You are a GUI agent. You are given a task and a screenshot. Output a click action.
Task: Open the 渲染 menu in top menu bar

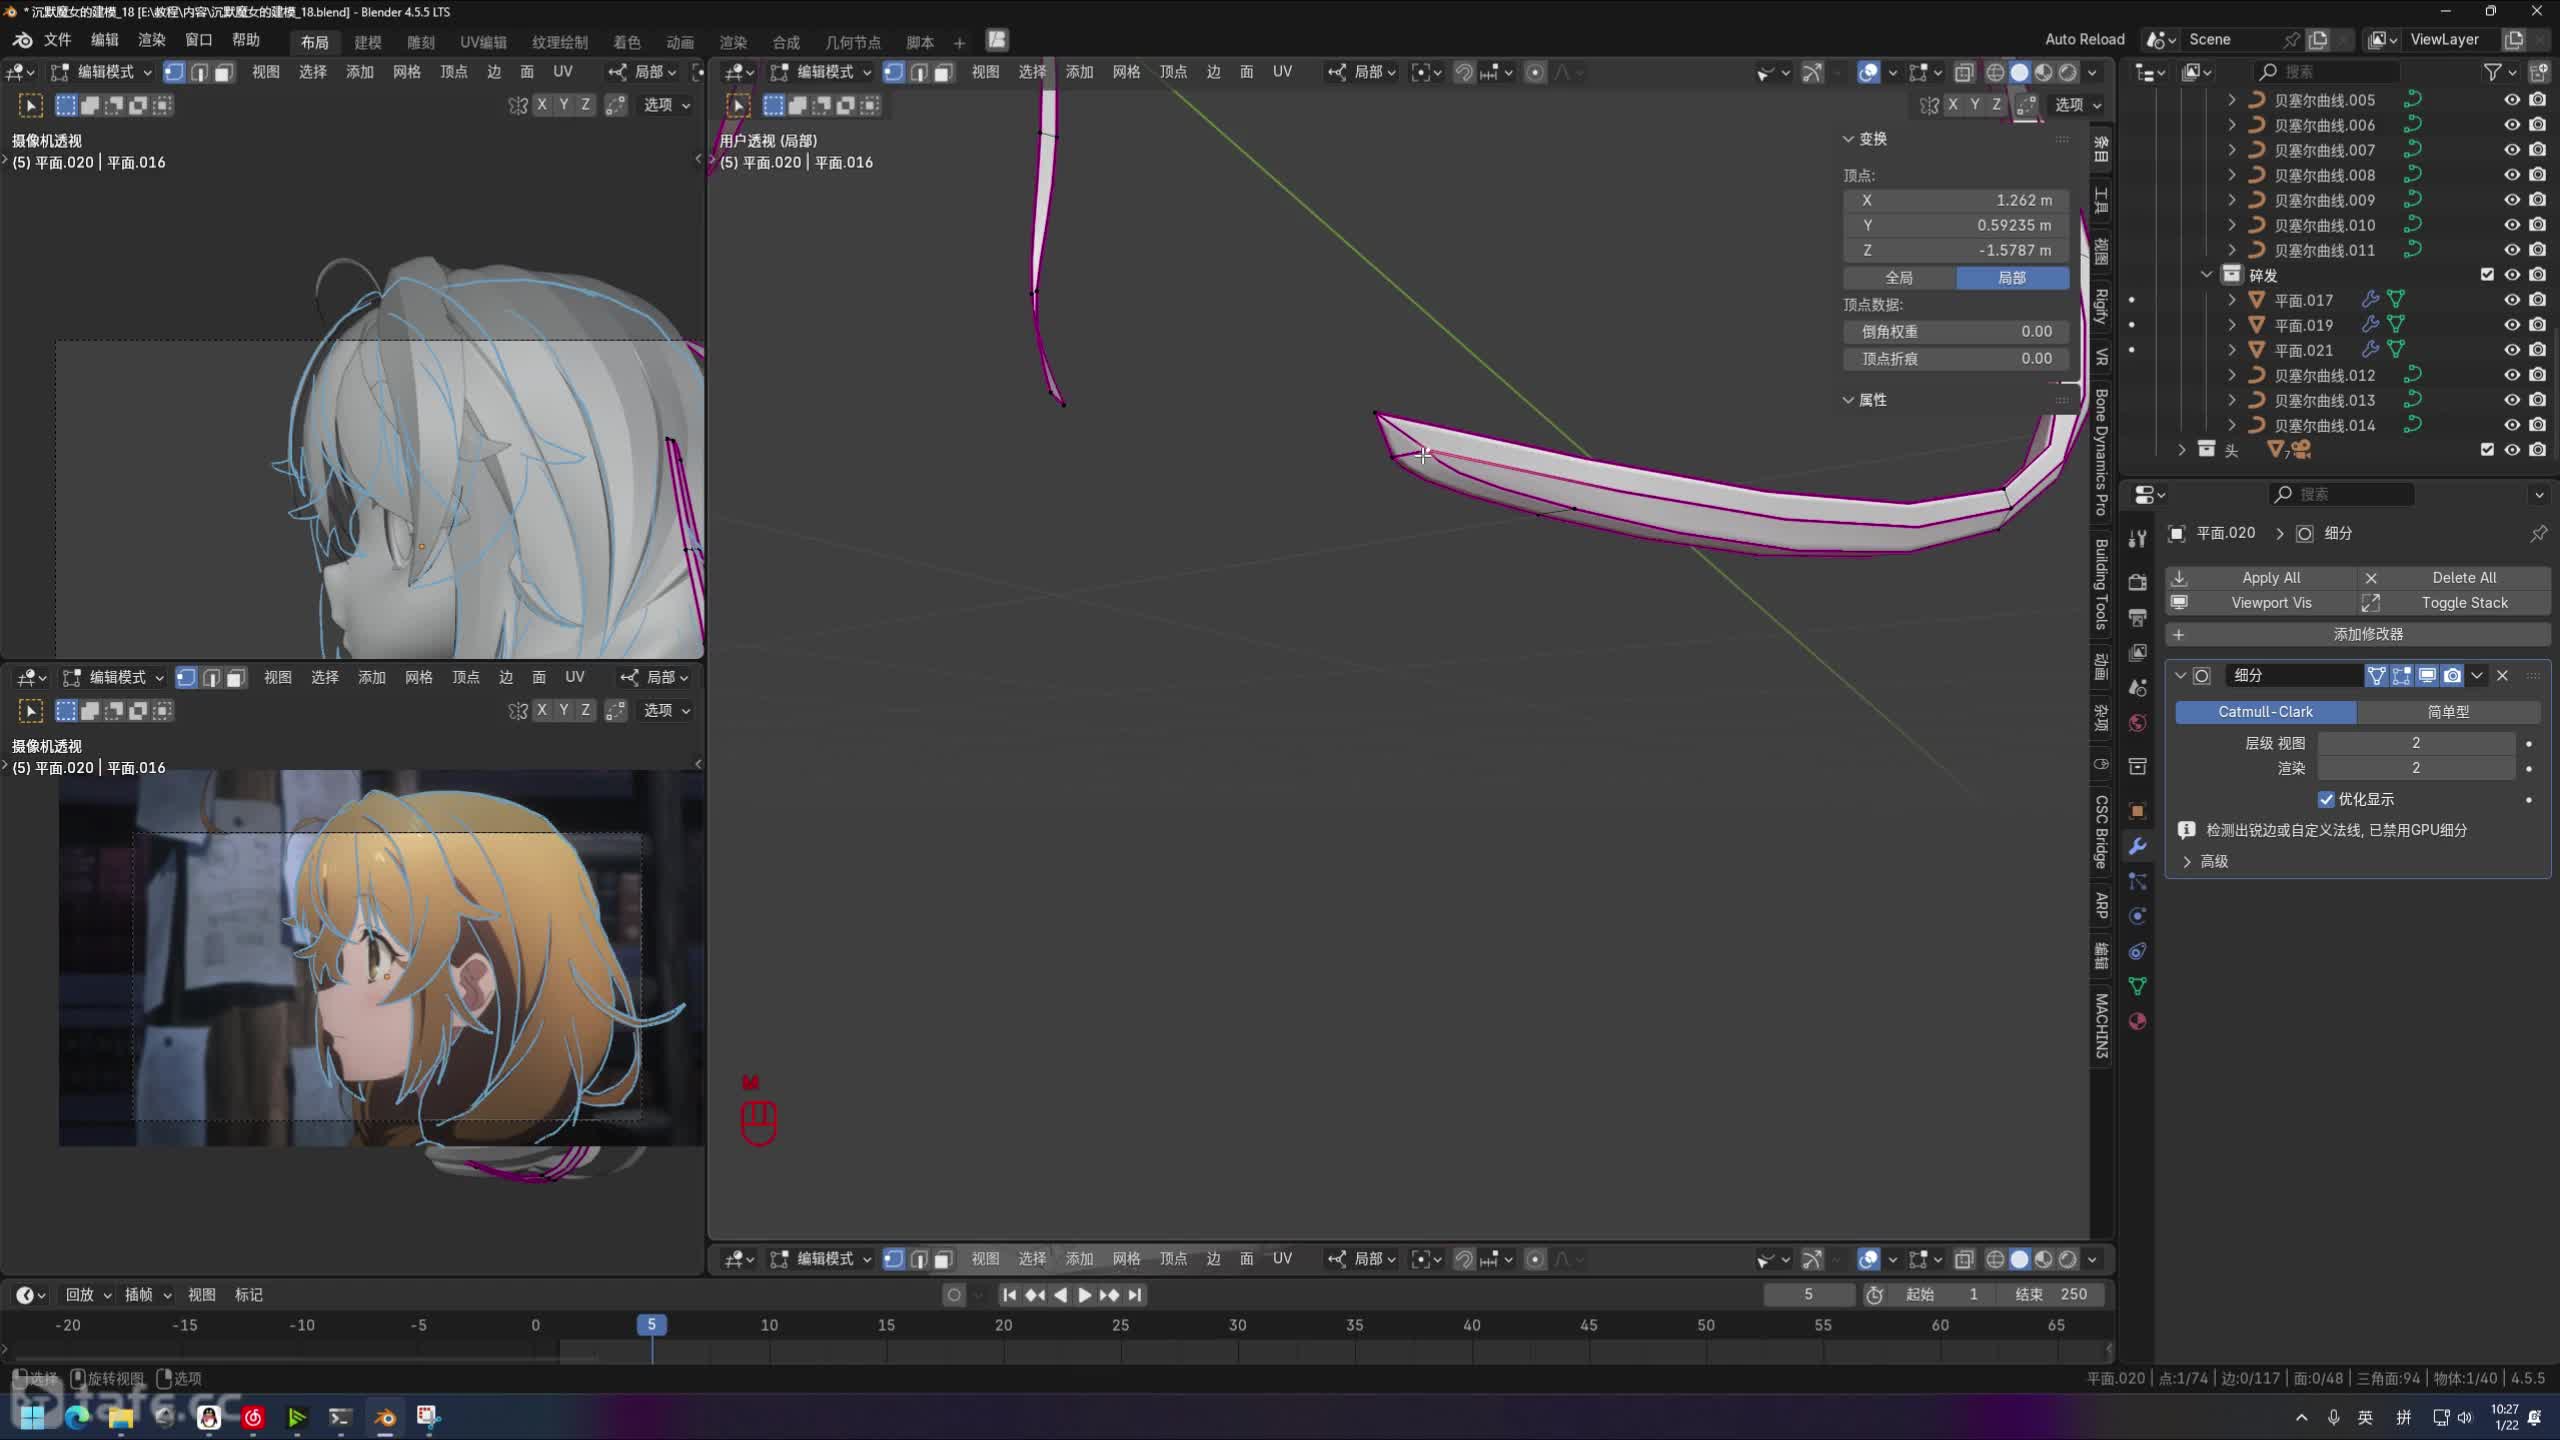tap(151, 40)
